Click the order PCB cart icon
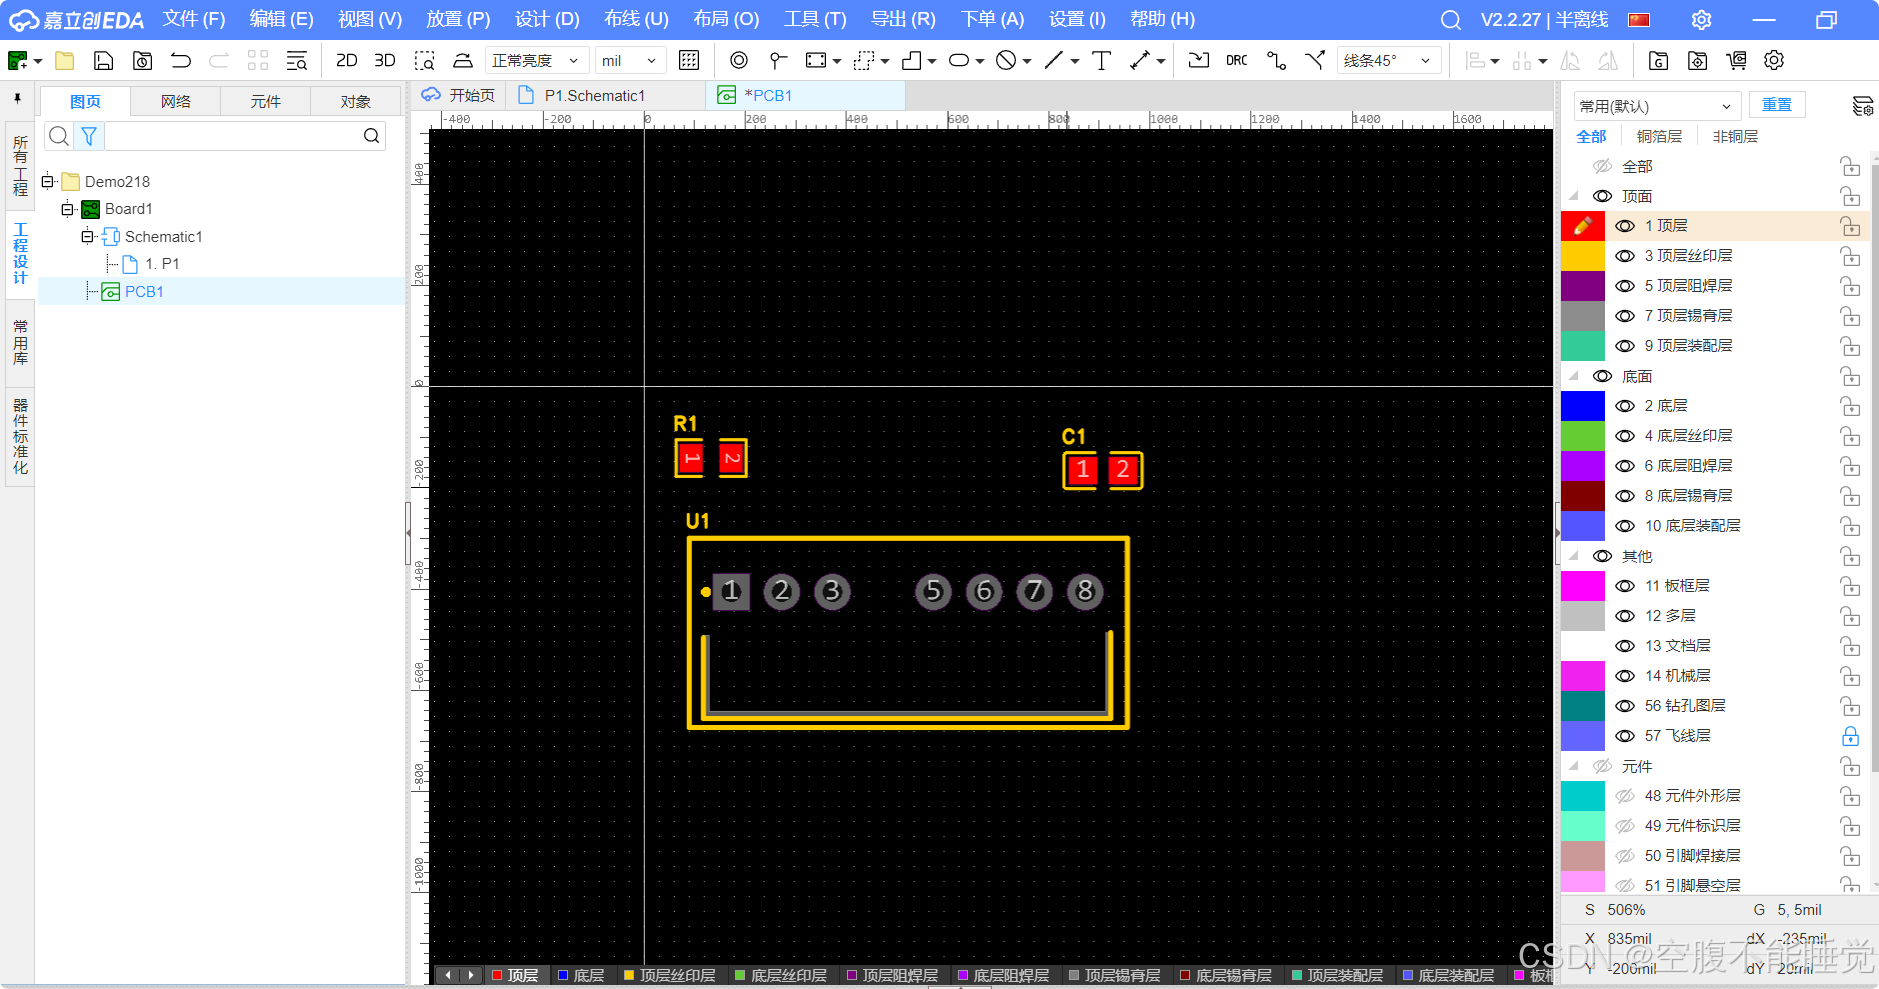Viewport: 1879px width, 989px height. pos(1736,61)
